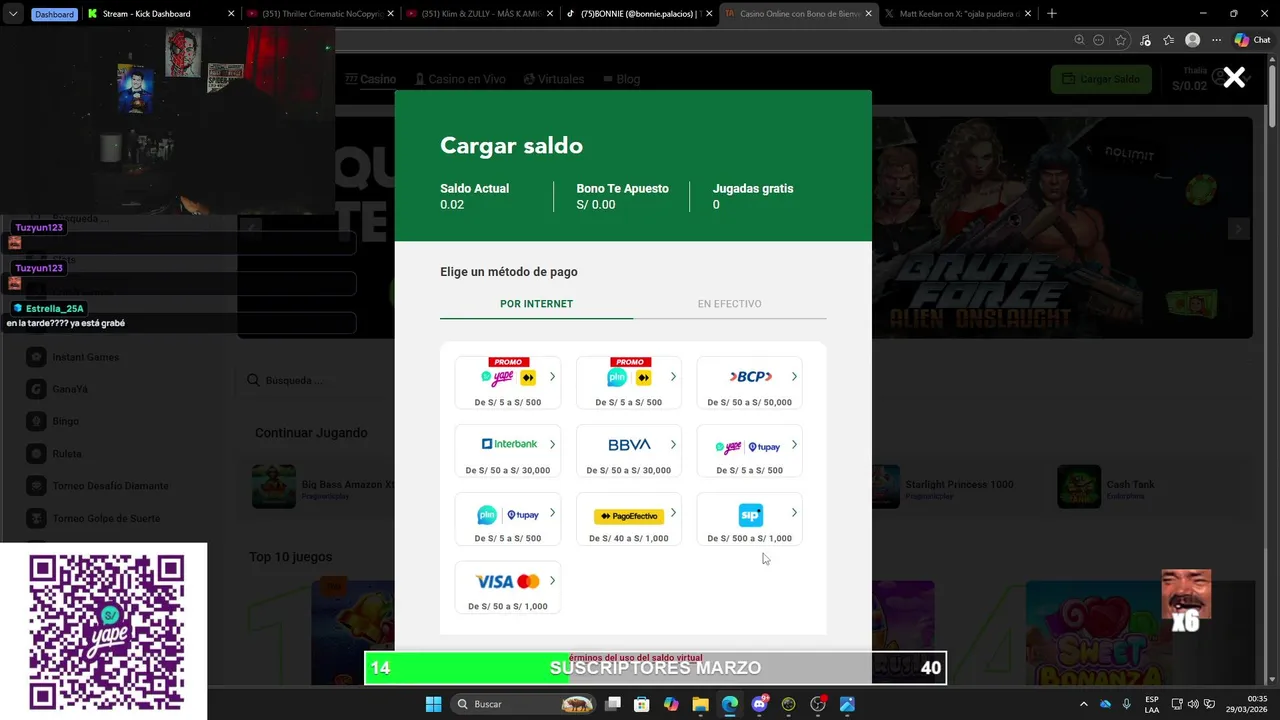Choose PagoEfectivo payment method

[x=629, y=519]
